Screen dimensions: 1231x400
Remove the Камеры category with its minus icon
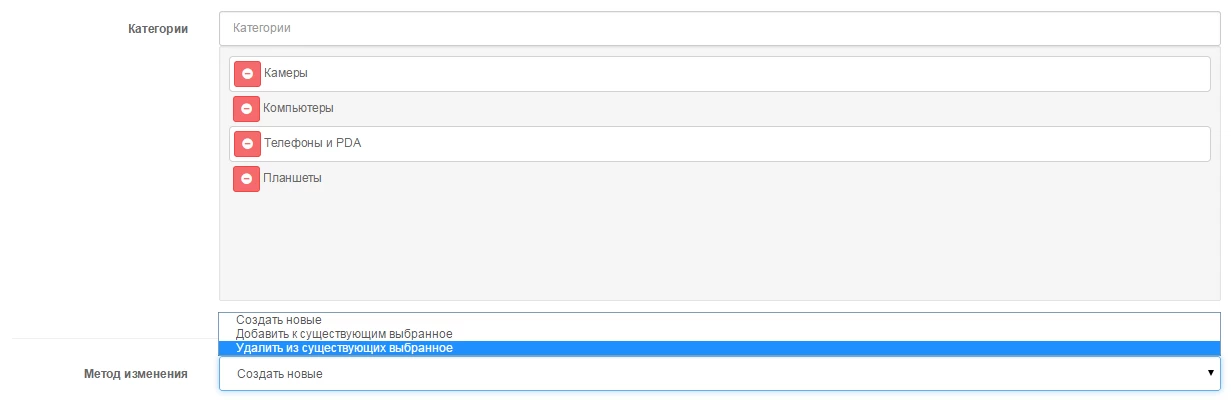[x=246, y=73]
